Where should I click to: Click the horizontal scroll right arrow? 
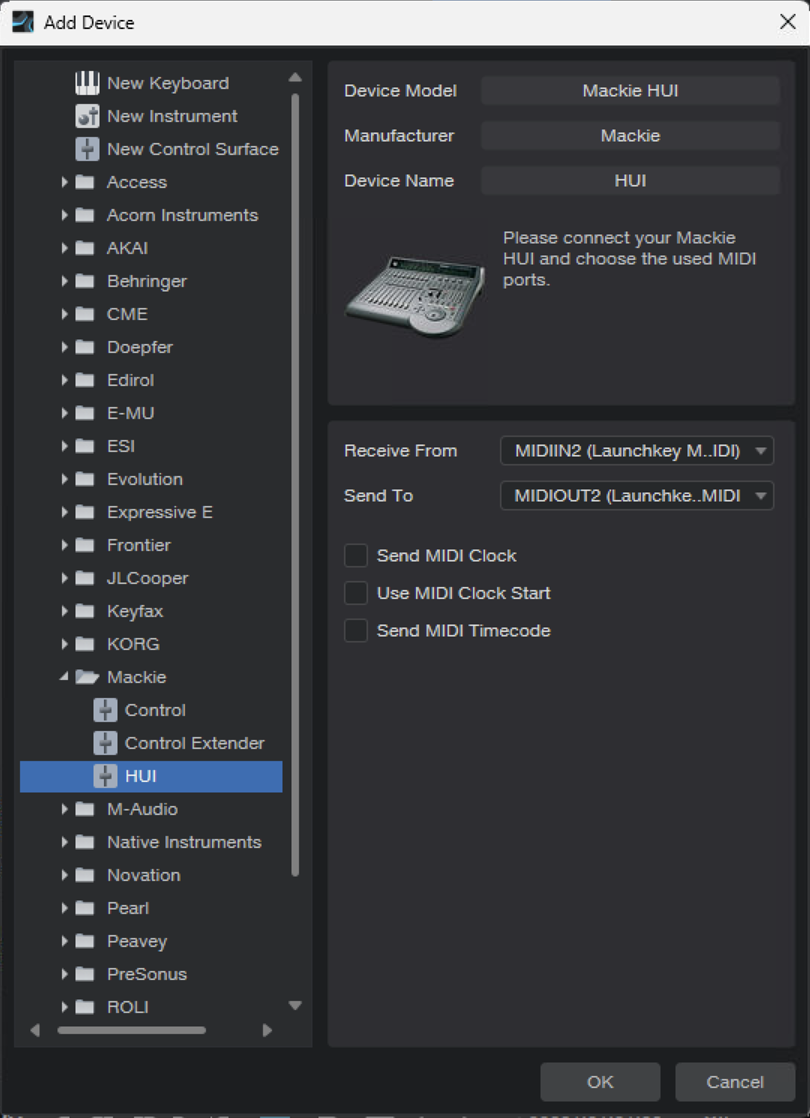click(267, 1030)
